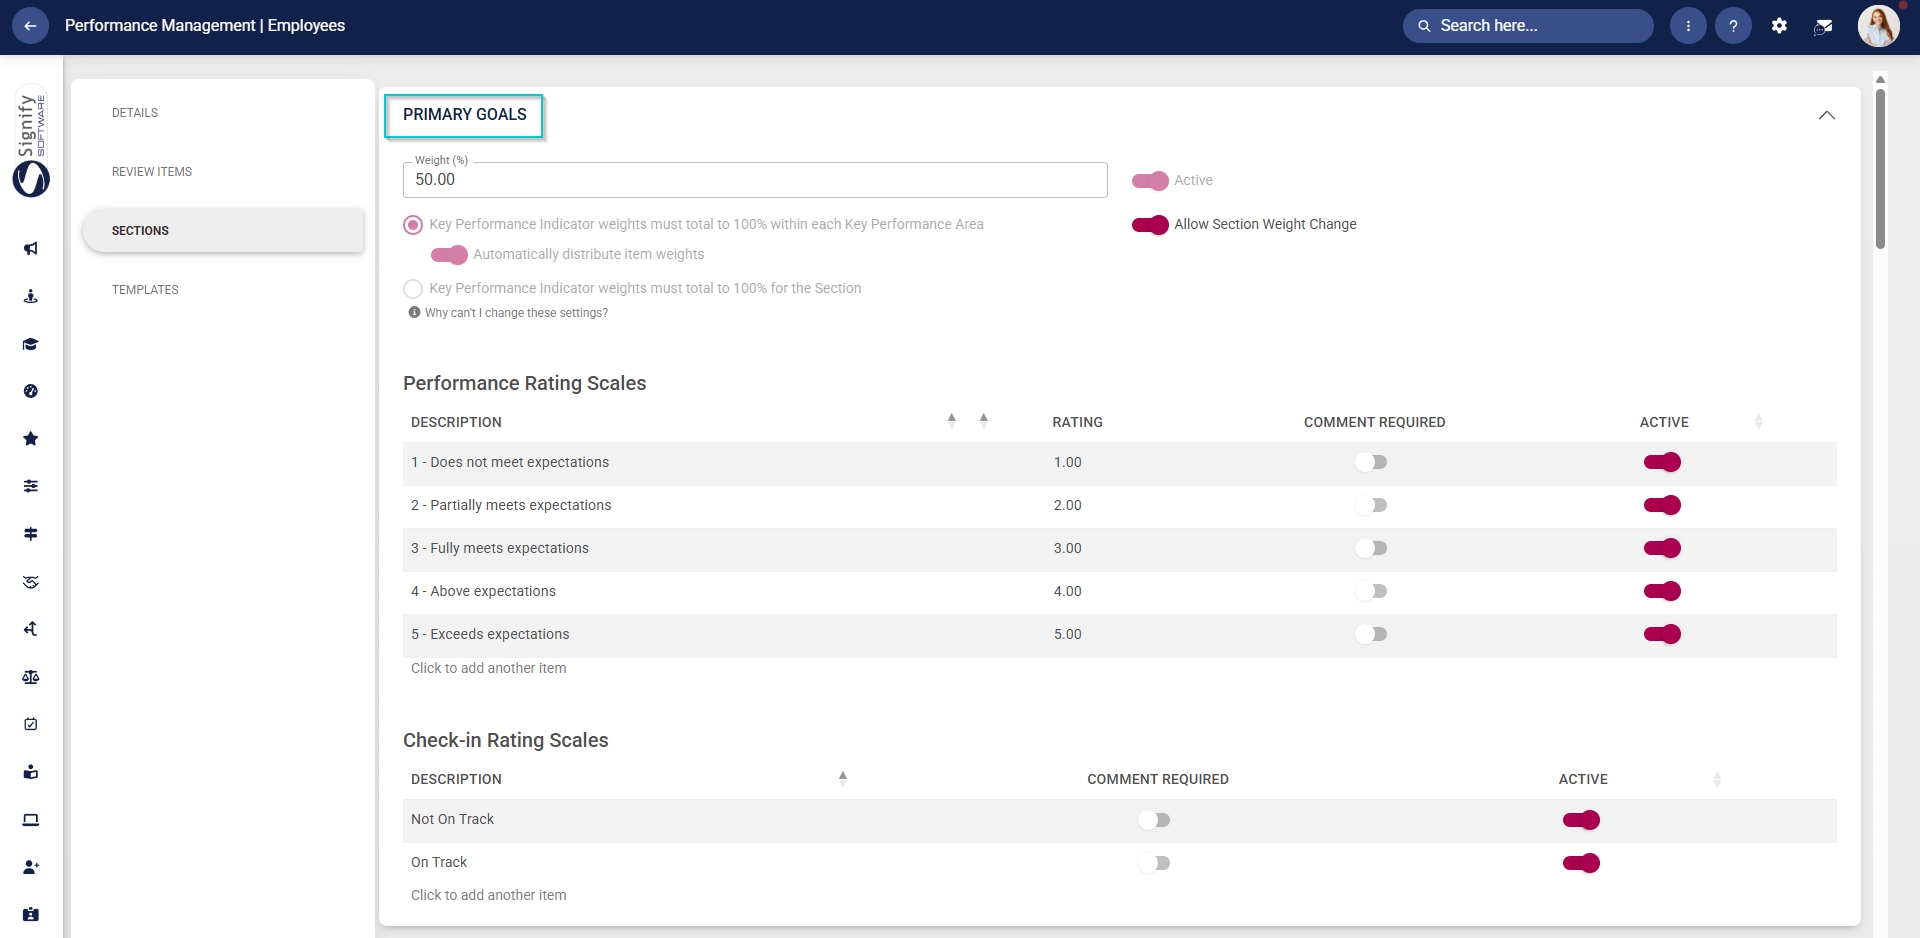This screenshot has width=1920, height=938.
Task: Toggle comment required for 'Does not meet expectations'
Action: pyautogui.click(x=1371, y=462)
